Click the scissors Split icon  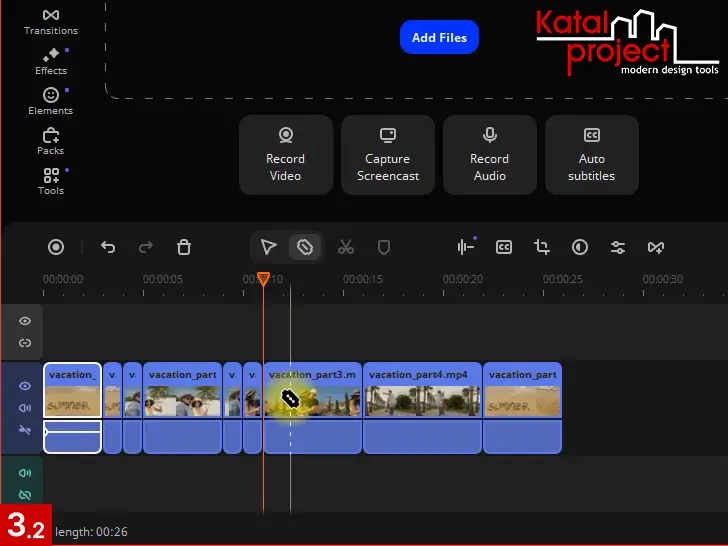pos(346,247)
